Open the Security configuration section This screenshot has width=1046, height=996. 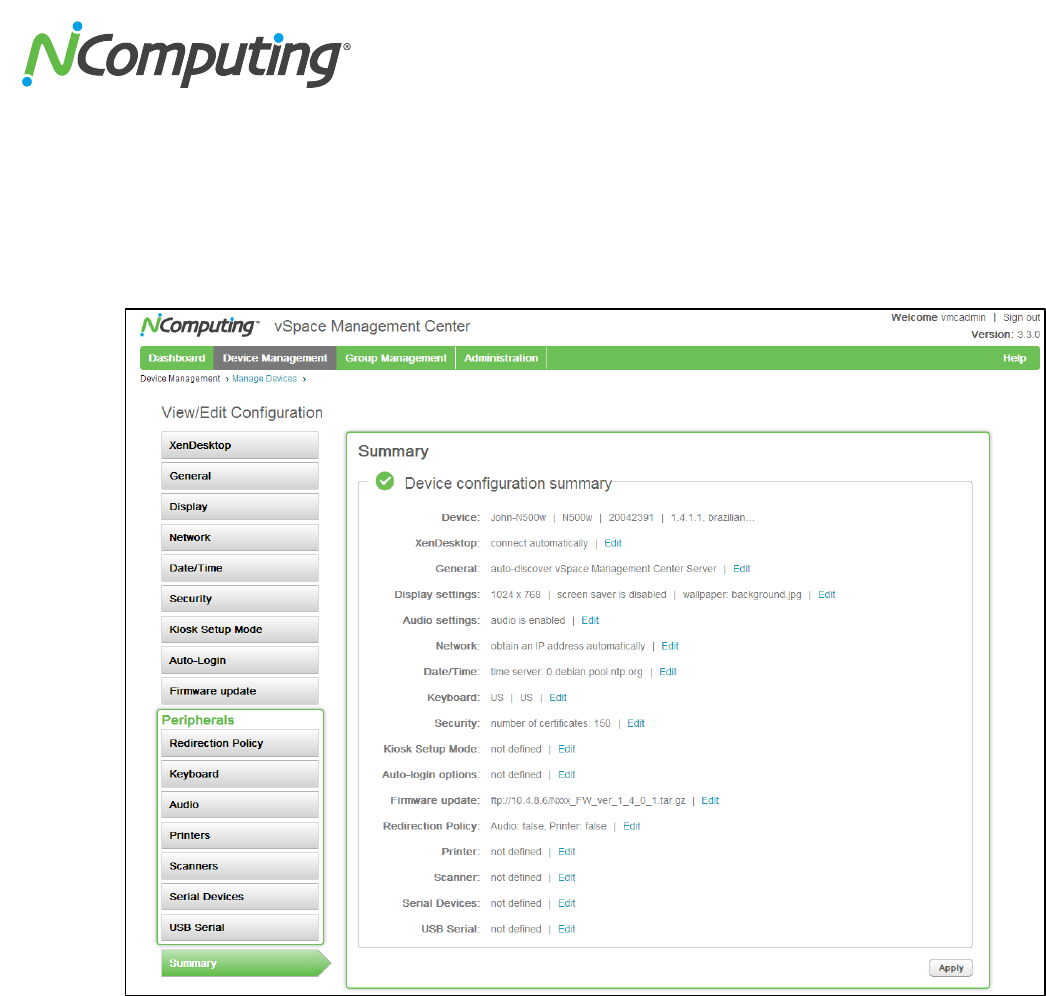coord(239,598)
